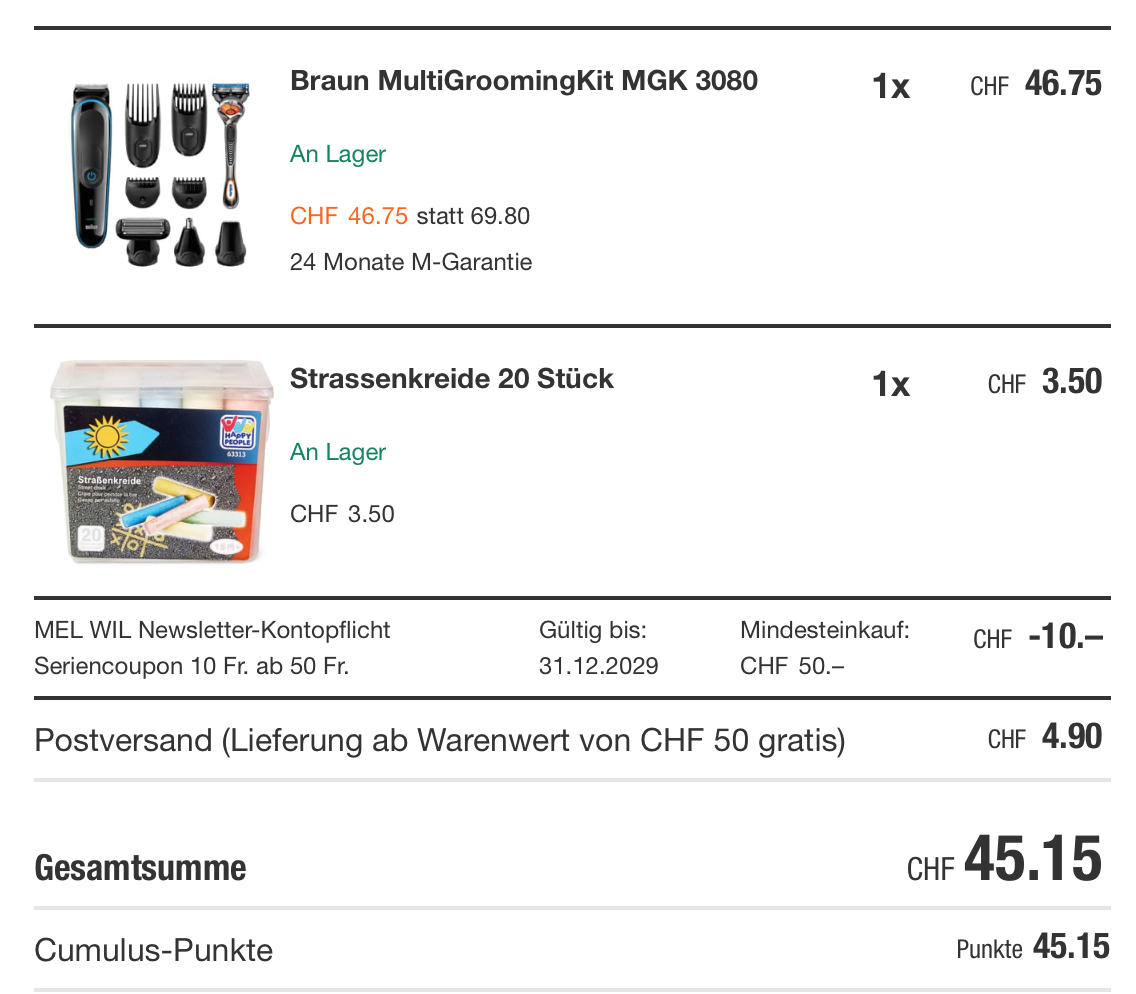Click An Lager status under Braun kit

(338, 154)
